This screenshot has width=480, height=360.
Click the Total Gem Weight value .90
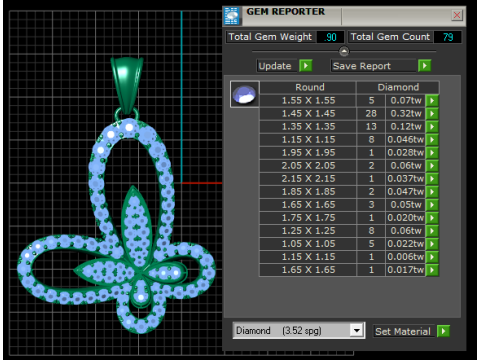(330, 37)
